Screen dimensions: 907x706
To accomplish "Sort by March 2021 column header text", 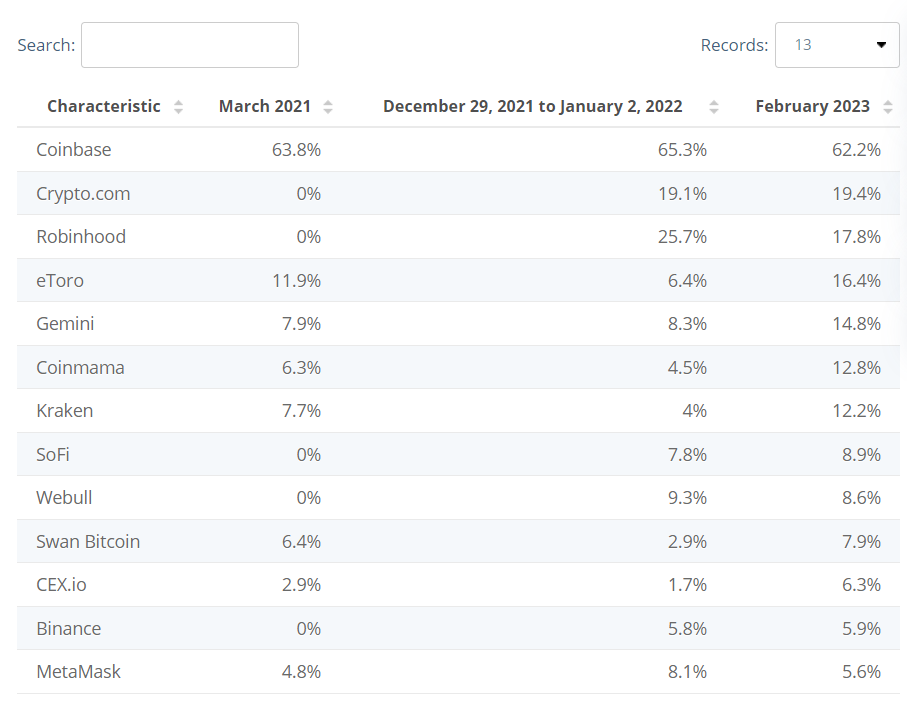I will point(265,106).
